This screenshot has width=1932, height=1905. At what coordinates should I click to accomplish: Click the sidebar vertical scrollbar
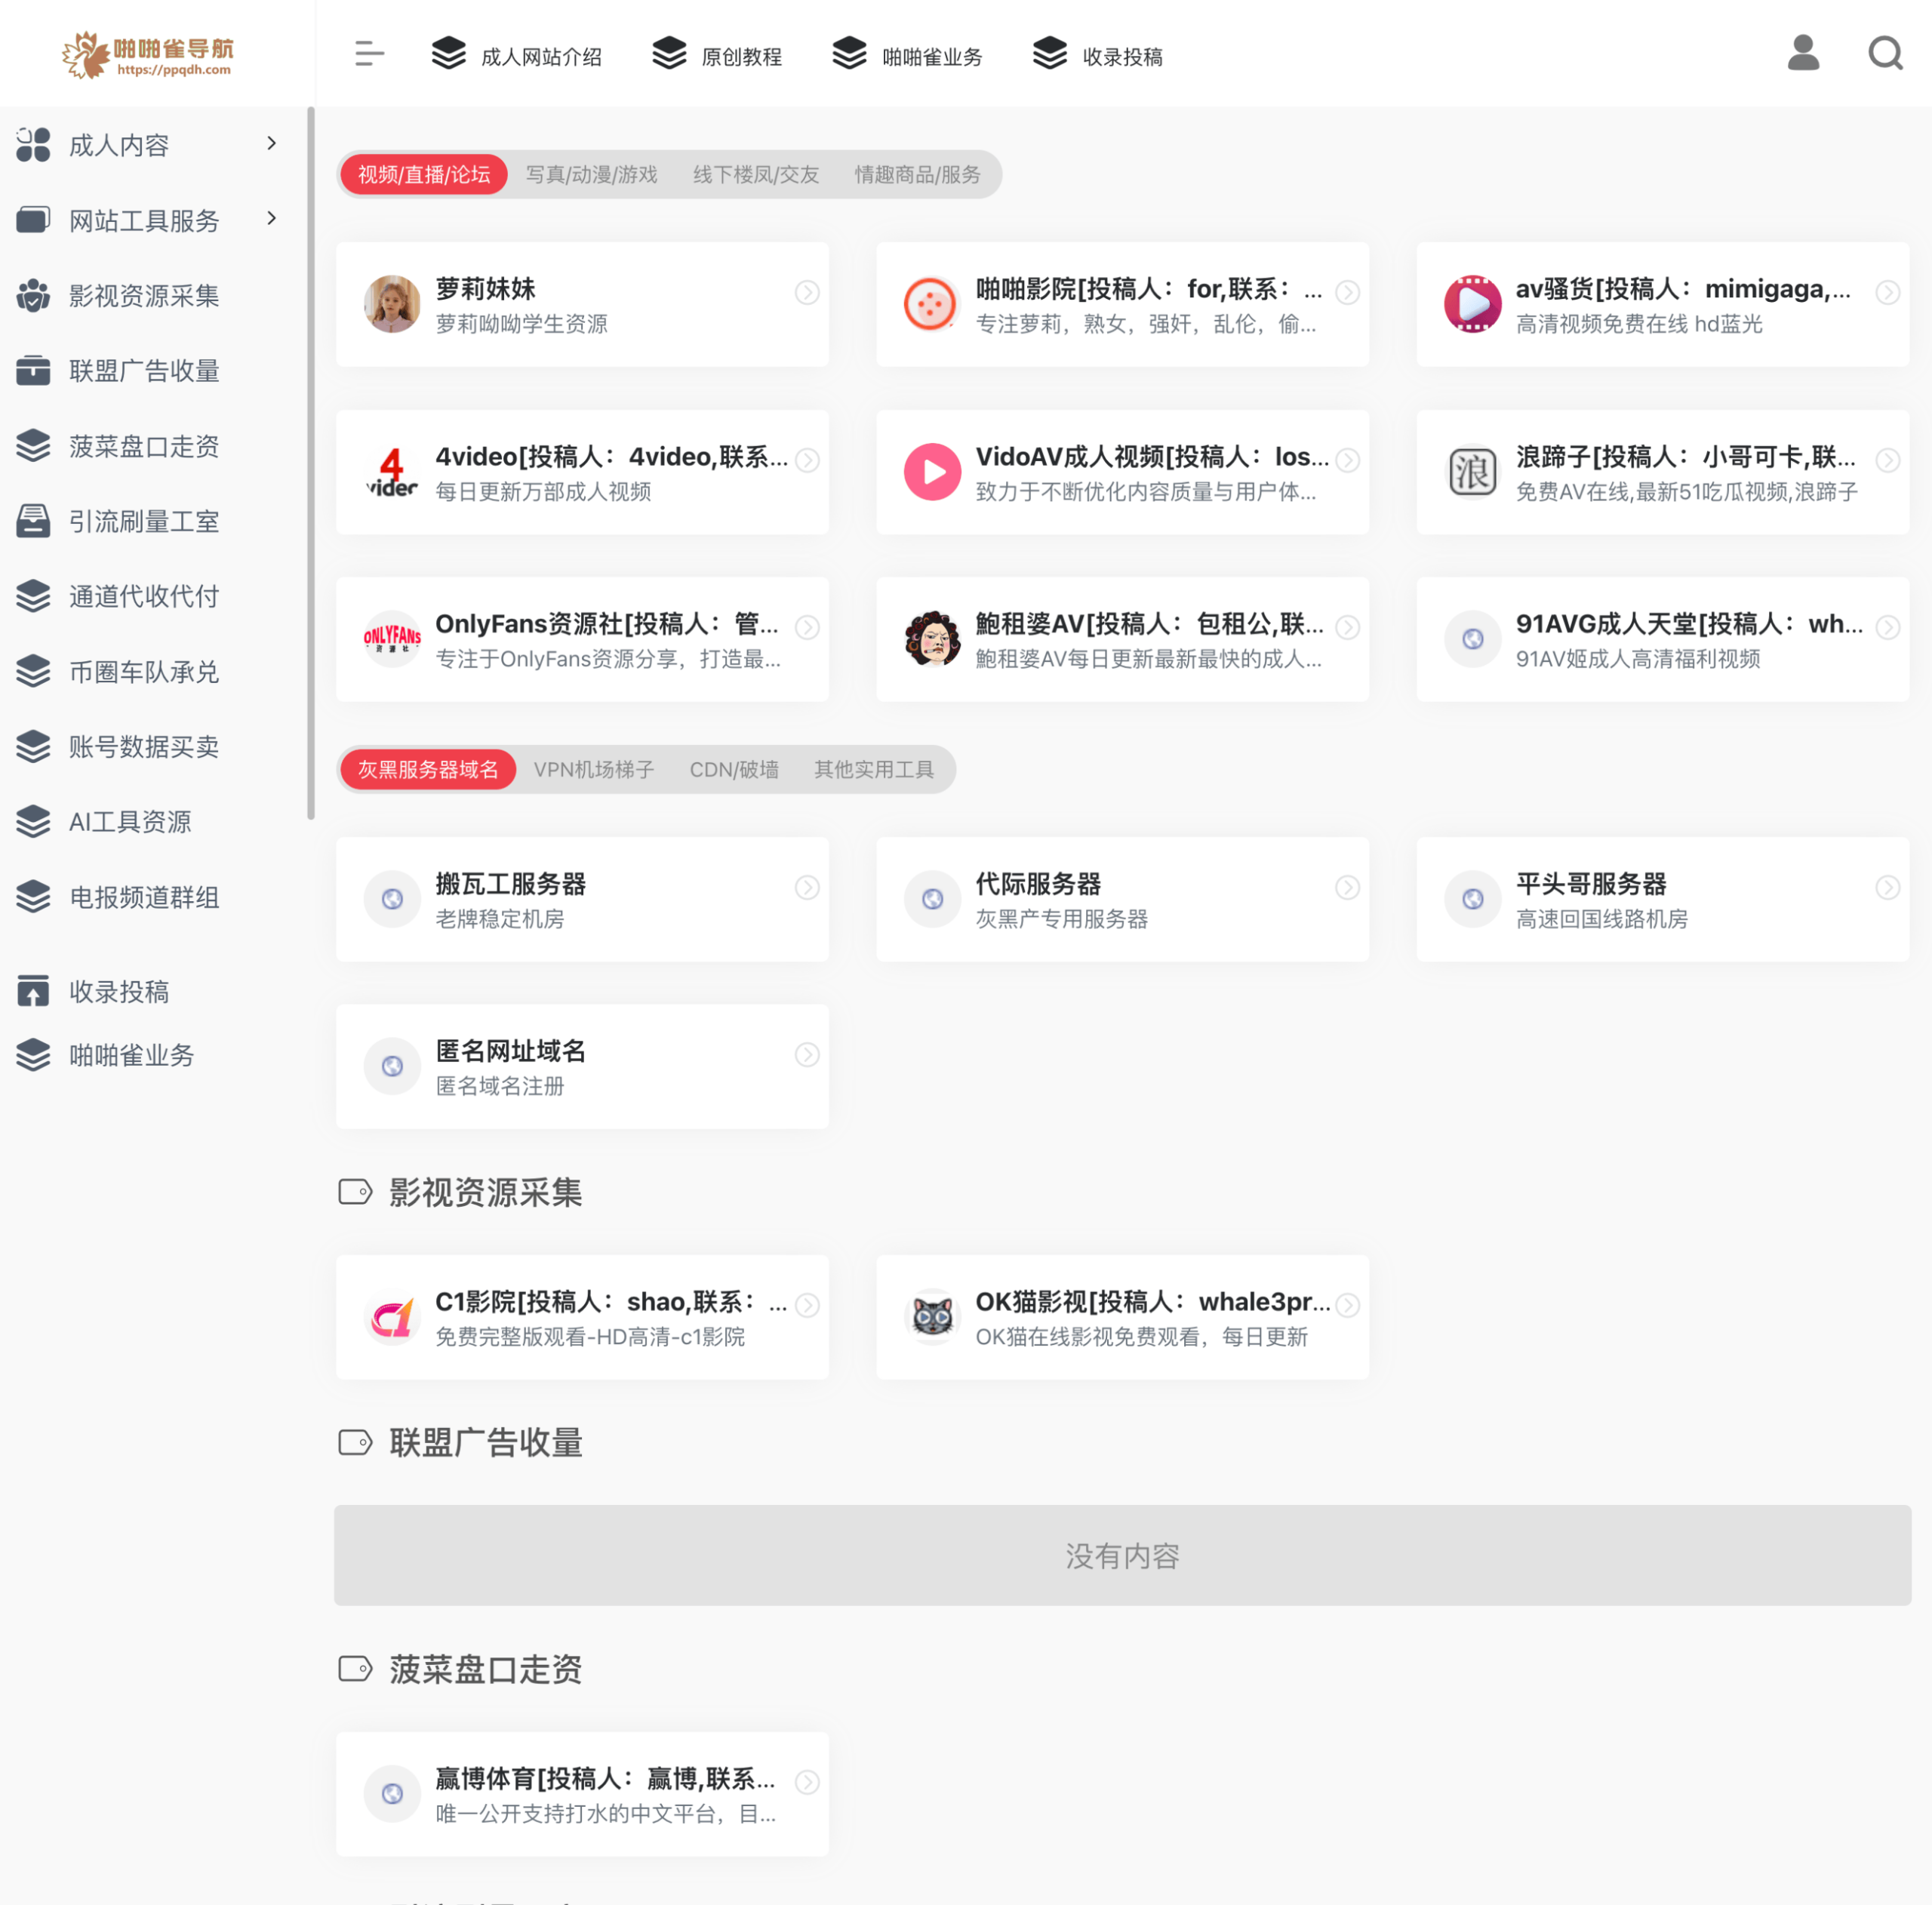click(x=311, y=463)
